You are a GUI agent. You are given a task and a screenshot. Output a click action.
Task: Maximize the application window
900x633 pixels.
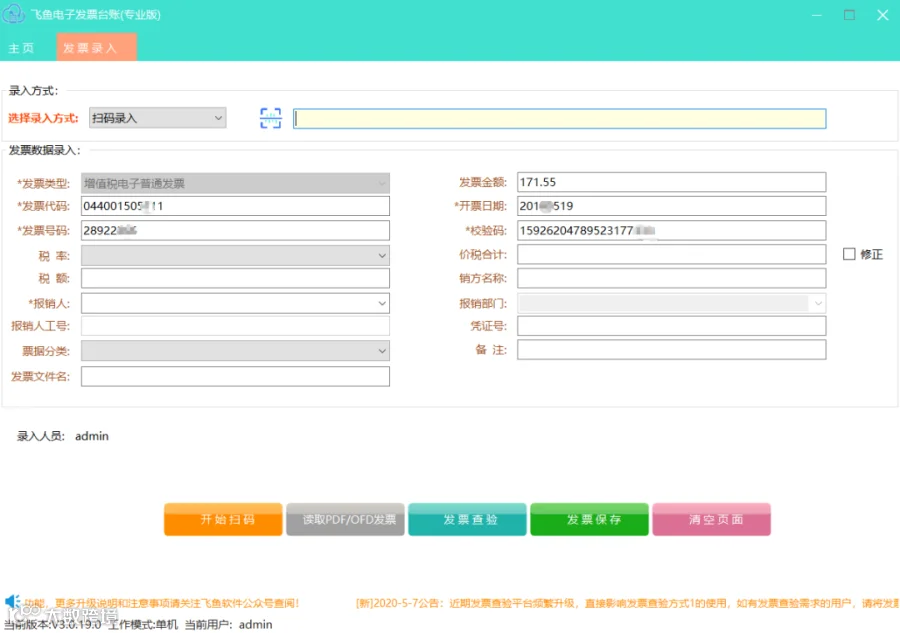tap(849, 15)
